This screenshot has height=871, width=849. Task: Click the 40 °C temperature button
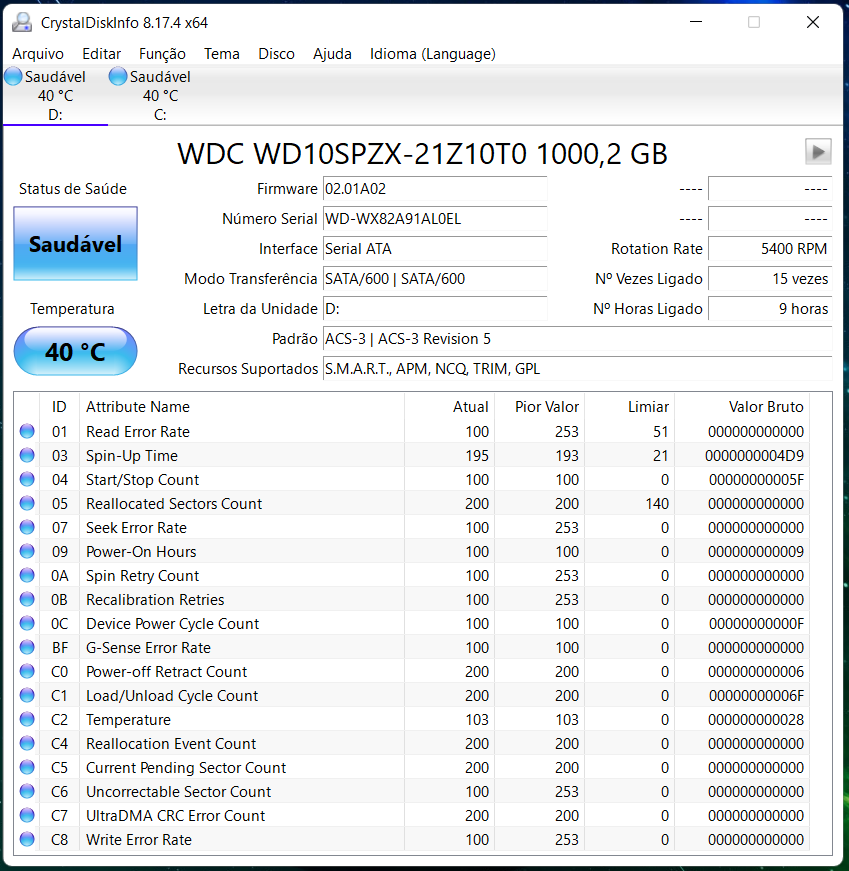76,352
